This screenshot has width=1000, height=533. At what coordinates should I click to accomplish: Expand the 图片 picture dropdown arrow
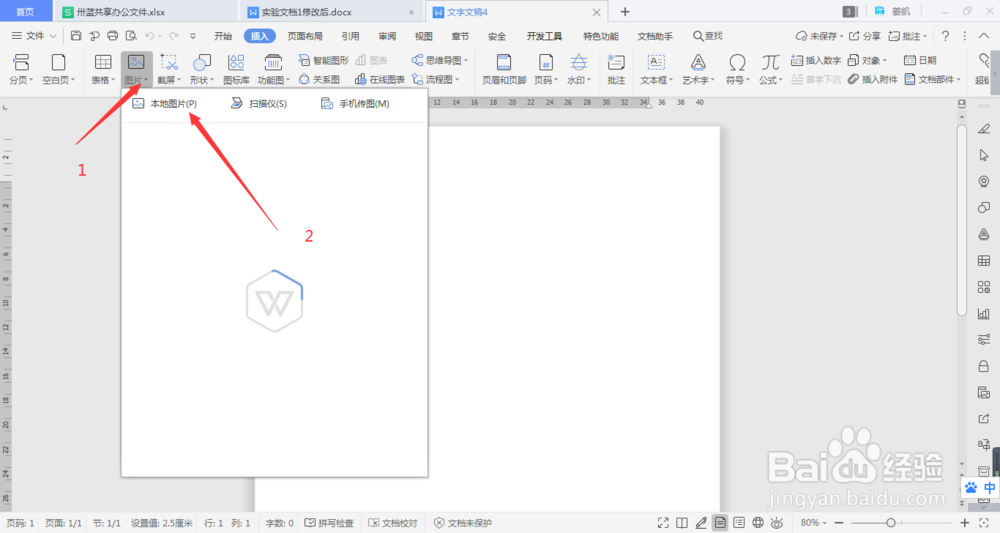tap(146, 80)
